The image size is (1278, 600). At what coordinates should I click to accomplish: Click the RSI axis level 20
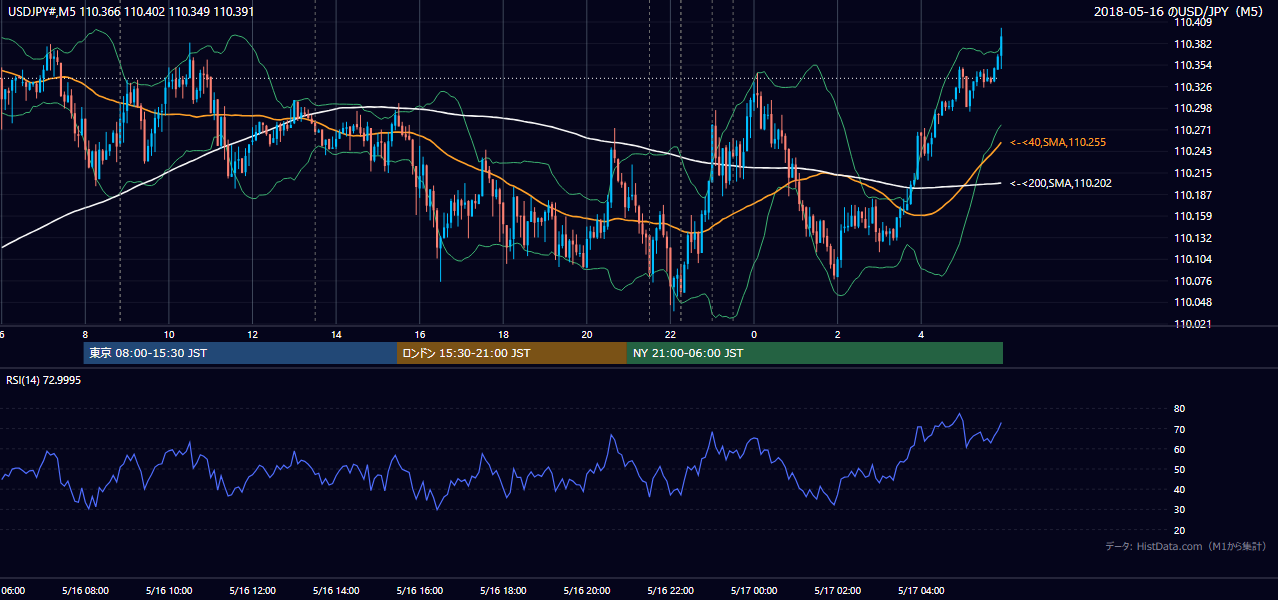coord(1179,530)
